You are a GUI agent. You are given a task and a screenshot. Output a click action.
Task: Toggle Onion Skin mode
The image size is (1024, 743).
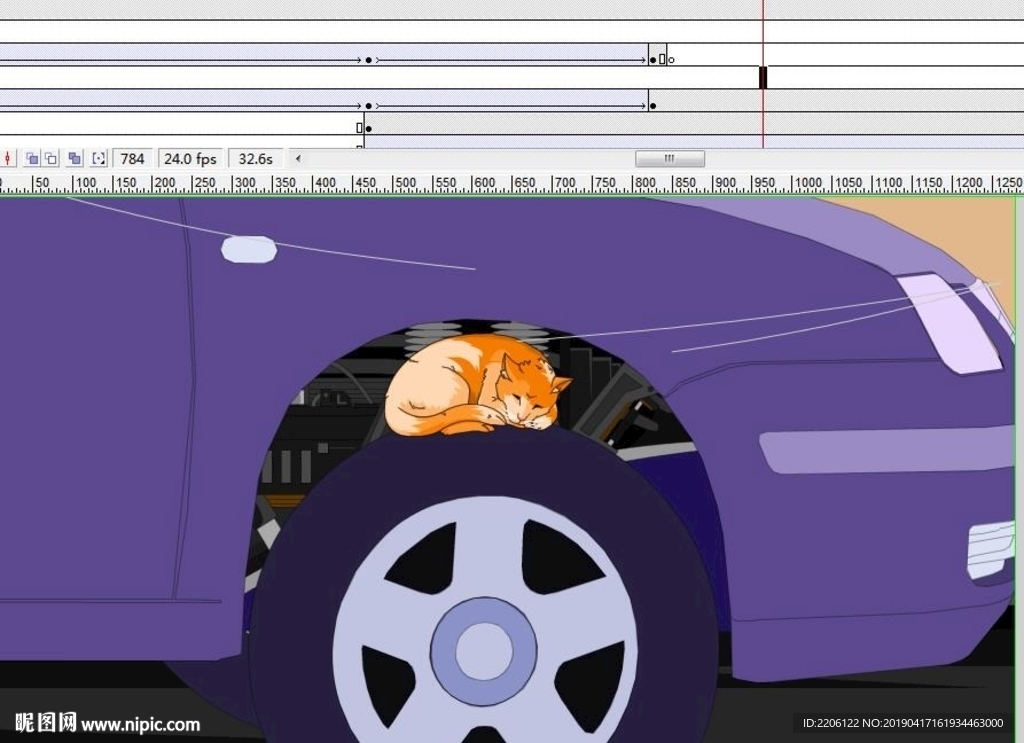(32, 158)
